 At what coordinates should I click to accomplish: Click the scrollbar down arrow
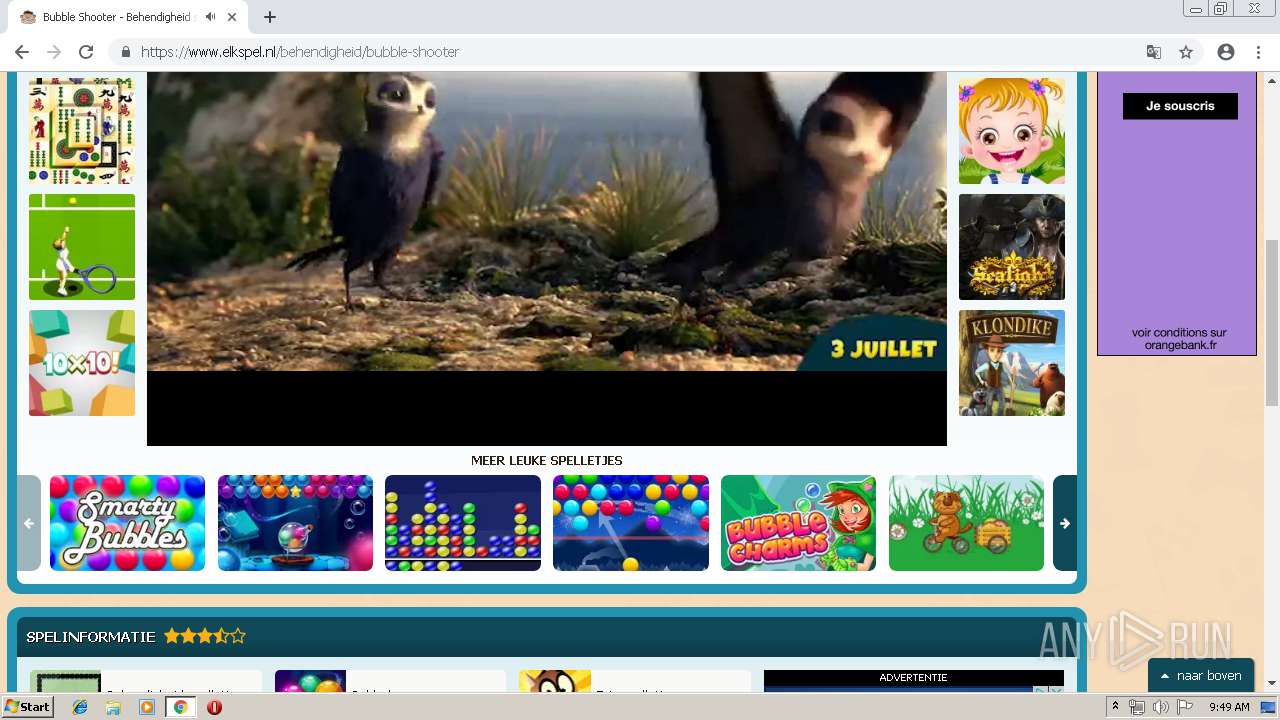(1272, 683)
